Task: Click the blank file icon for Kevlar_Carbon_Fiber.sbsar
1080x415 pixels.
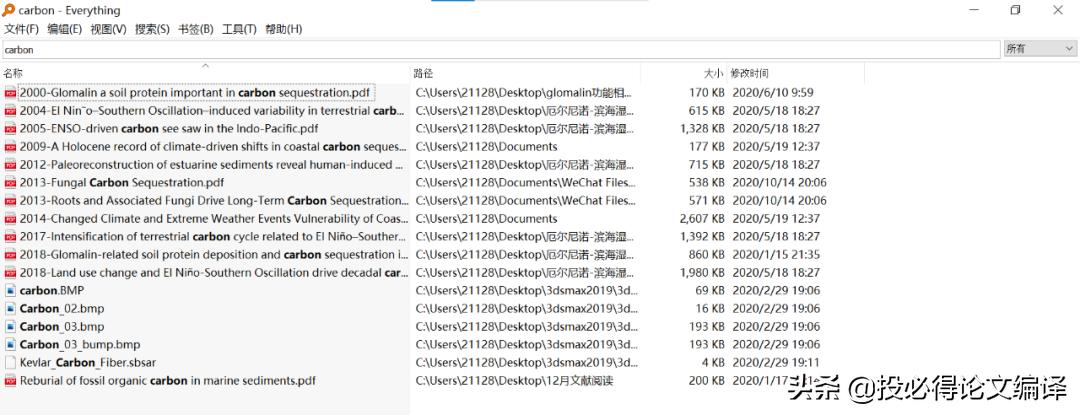Action: click(x=10, y=363)
